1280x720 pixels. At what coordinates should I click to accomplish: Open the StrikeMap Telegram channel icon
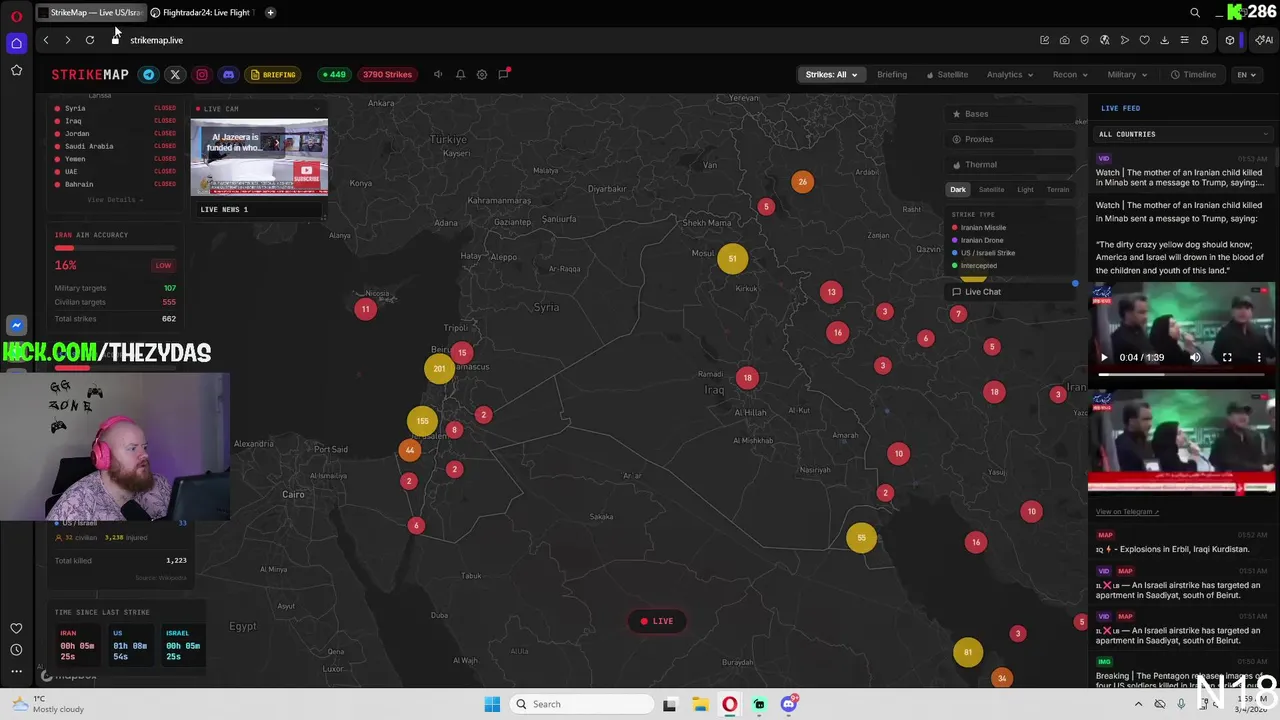148,75
